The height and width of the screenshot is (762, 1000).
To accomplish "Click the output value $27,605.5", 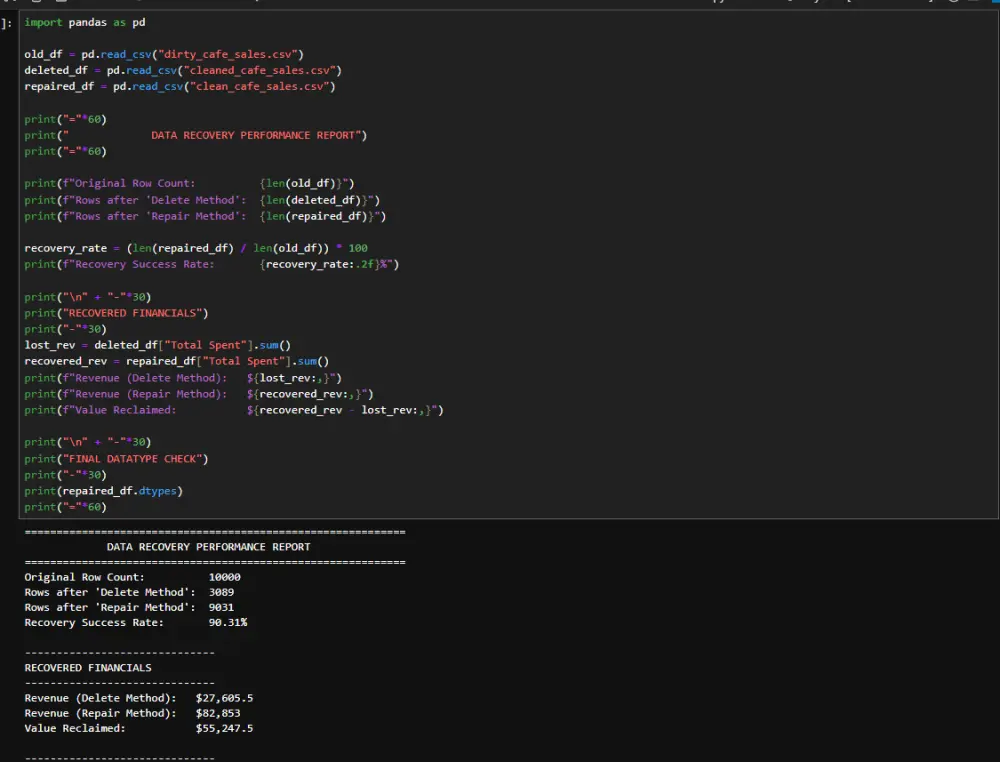I will coord(224,698).
